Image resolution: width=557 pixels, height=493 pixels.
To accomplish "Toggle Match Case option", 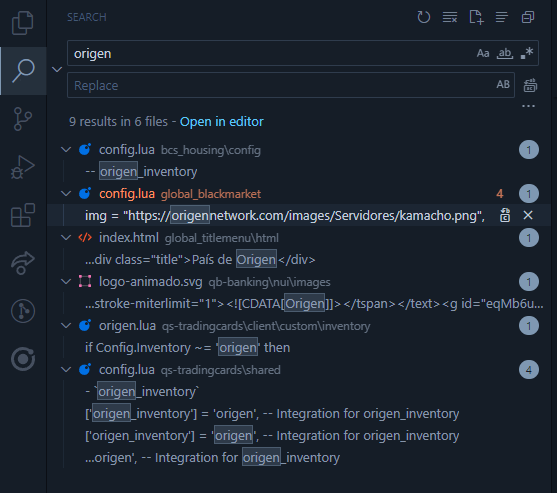I will [x=483, y=53].
